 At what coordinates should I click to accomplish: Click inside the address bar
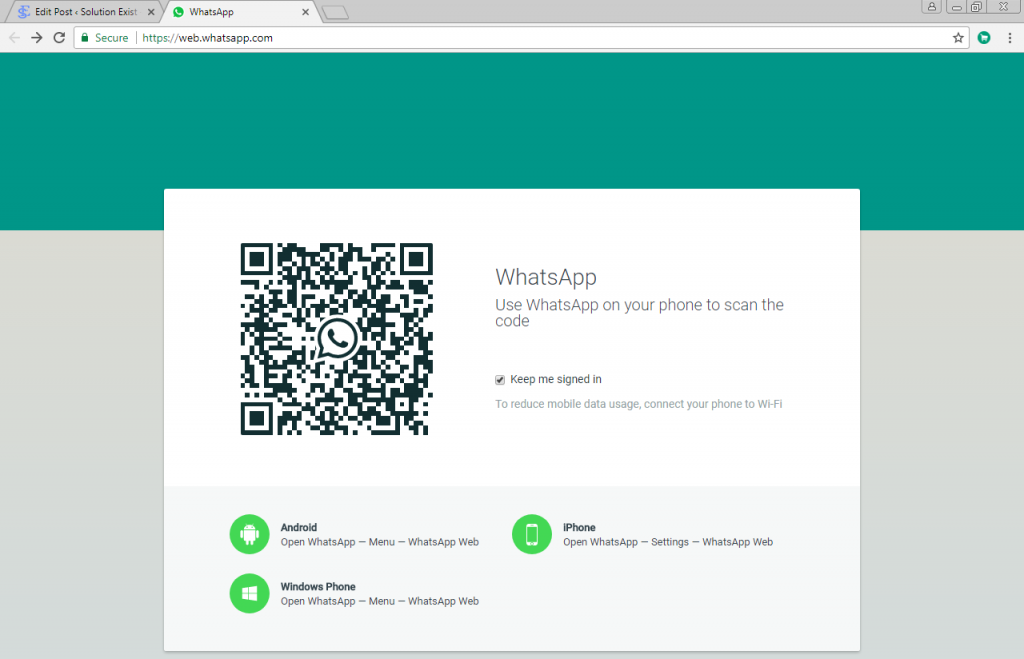(400, 37)
